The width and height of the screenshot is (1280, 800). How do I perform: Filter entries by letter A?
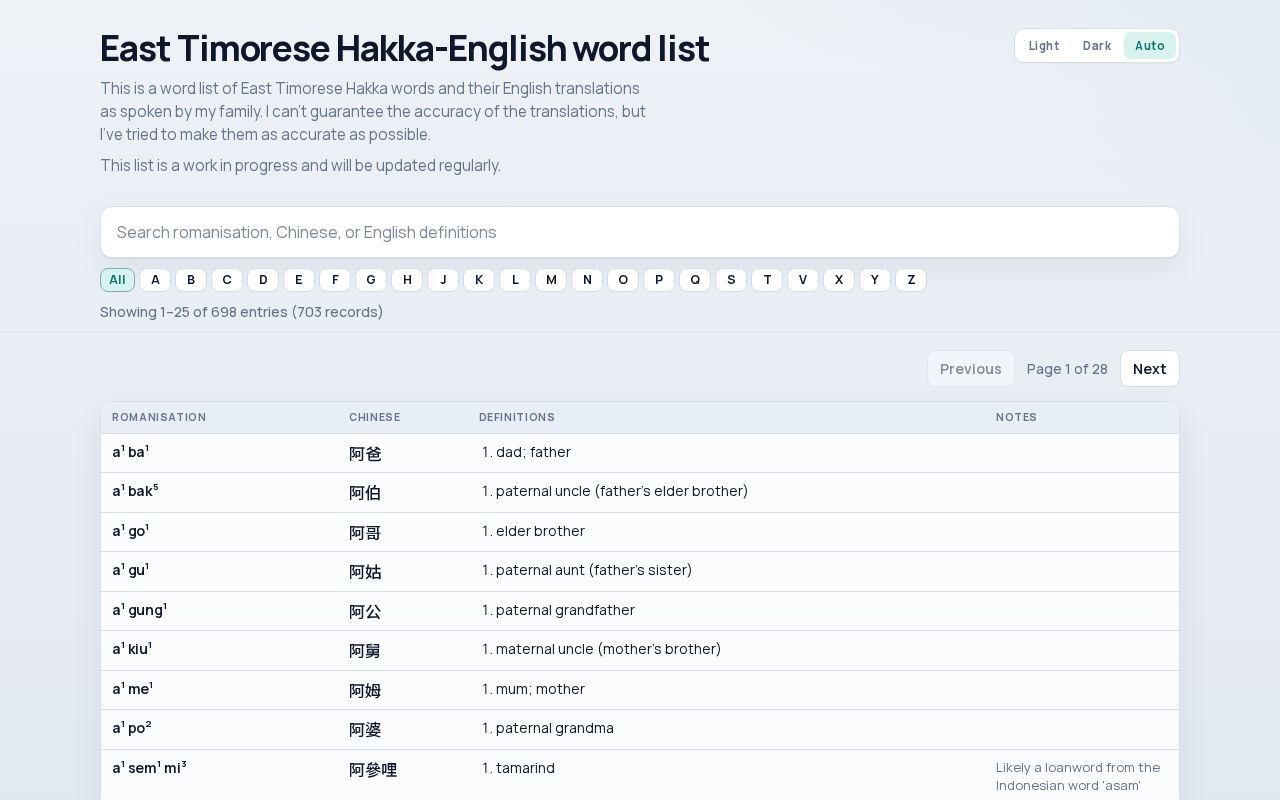pyautogui.click(x=155, y=280)
